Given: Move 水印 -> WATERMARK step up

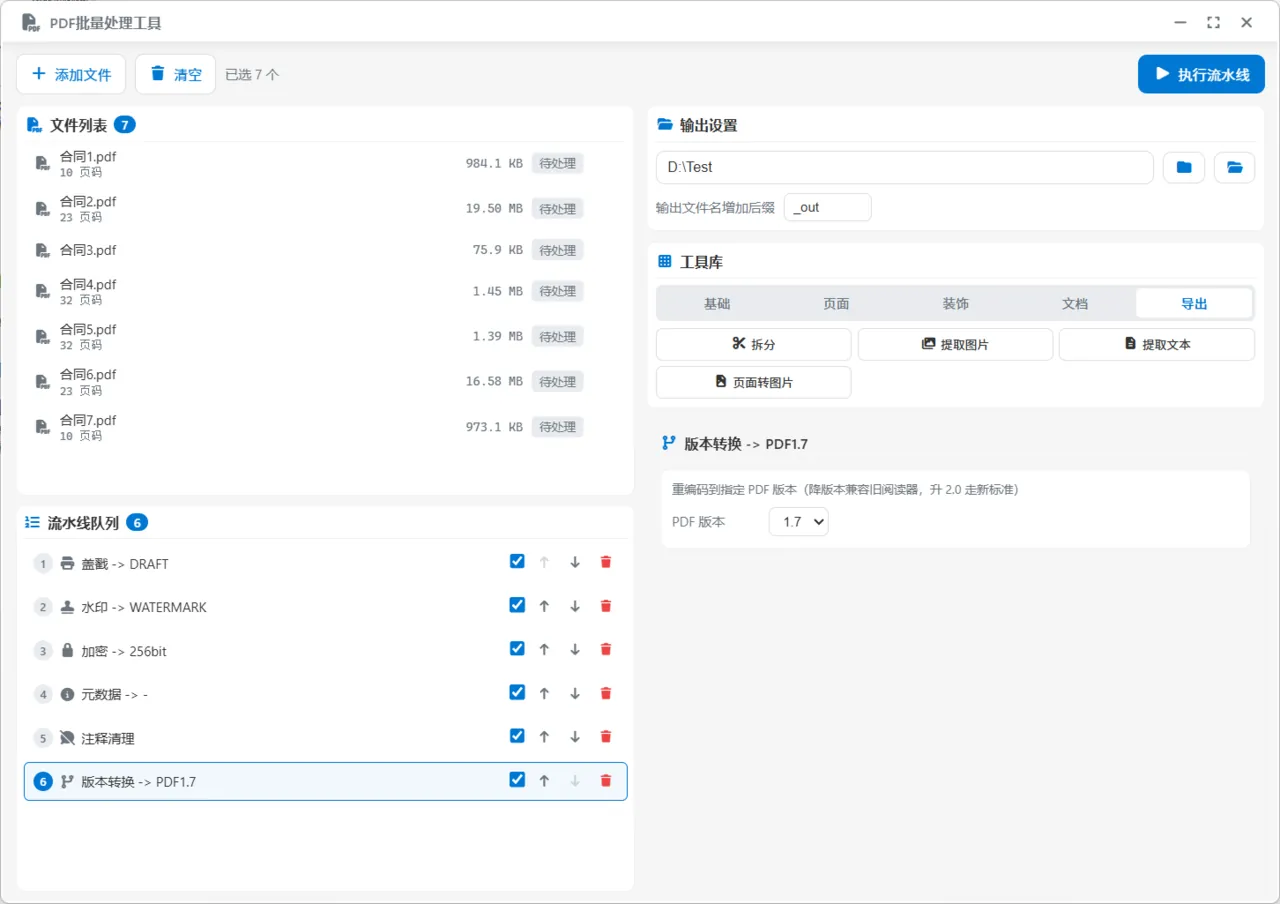Looking at the screenshot, I should pos(544,606).
